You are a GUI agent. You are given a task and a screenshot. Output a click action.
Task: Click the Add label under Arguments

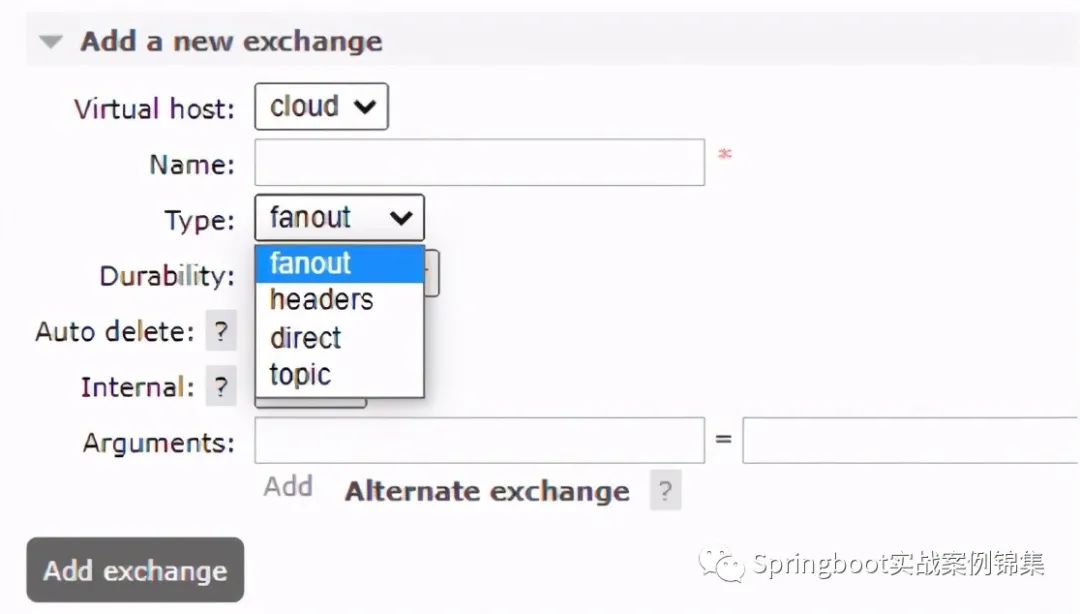288,487
